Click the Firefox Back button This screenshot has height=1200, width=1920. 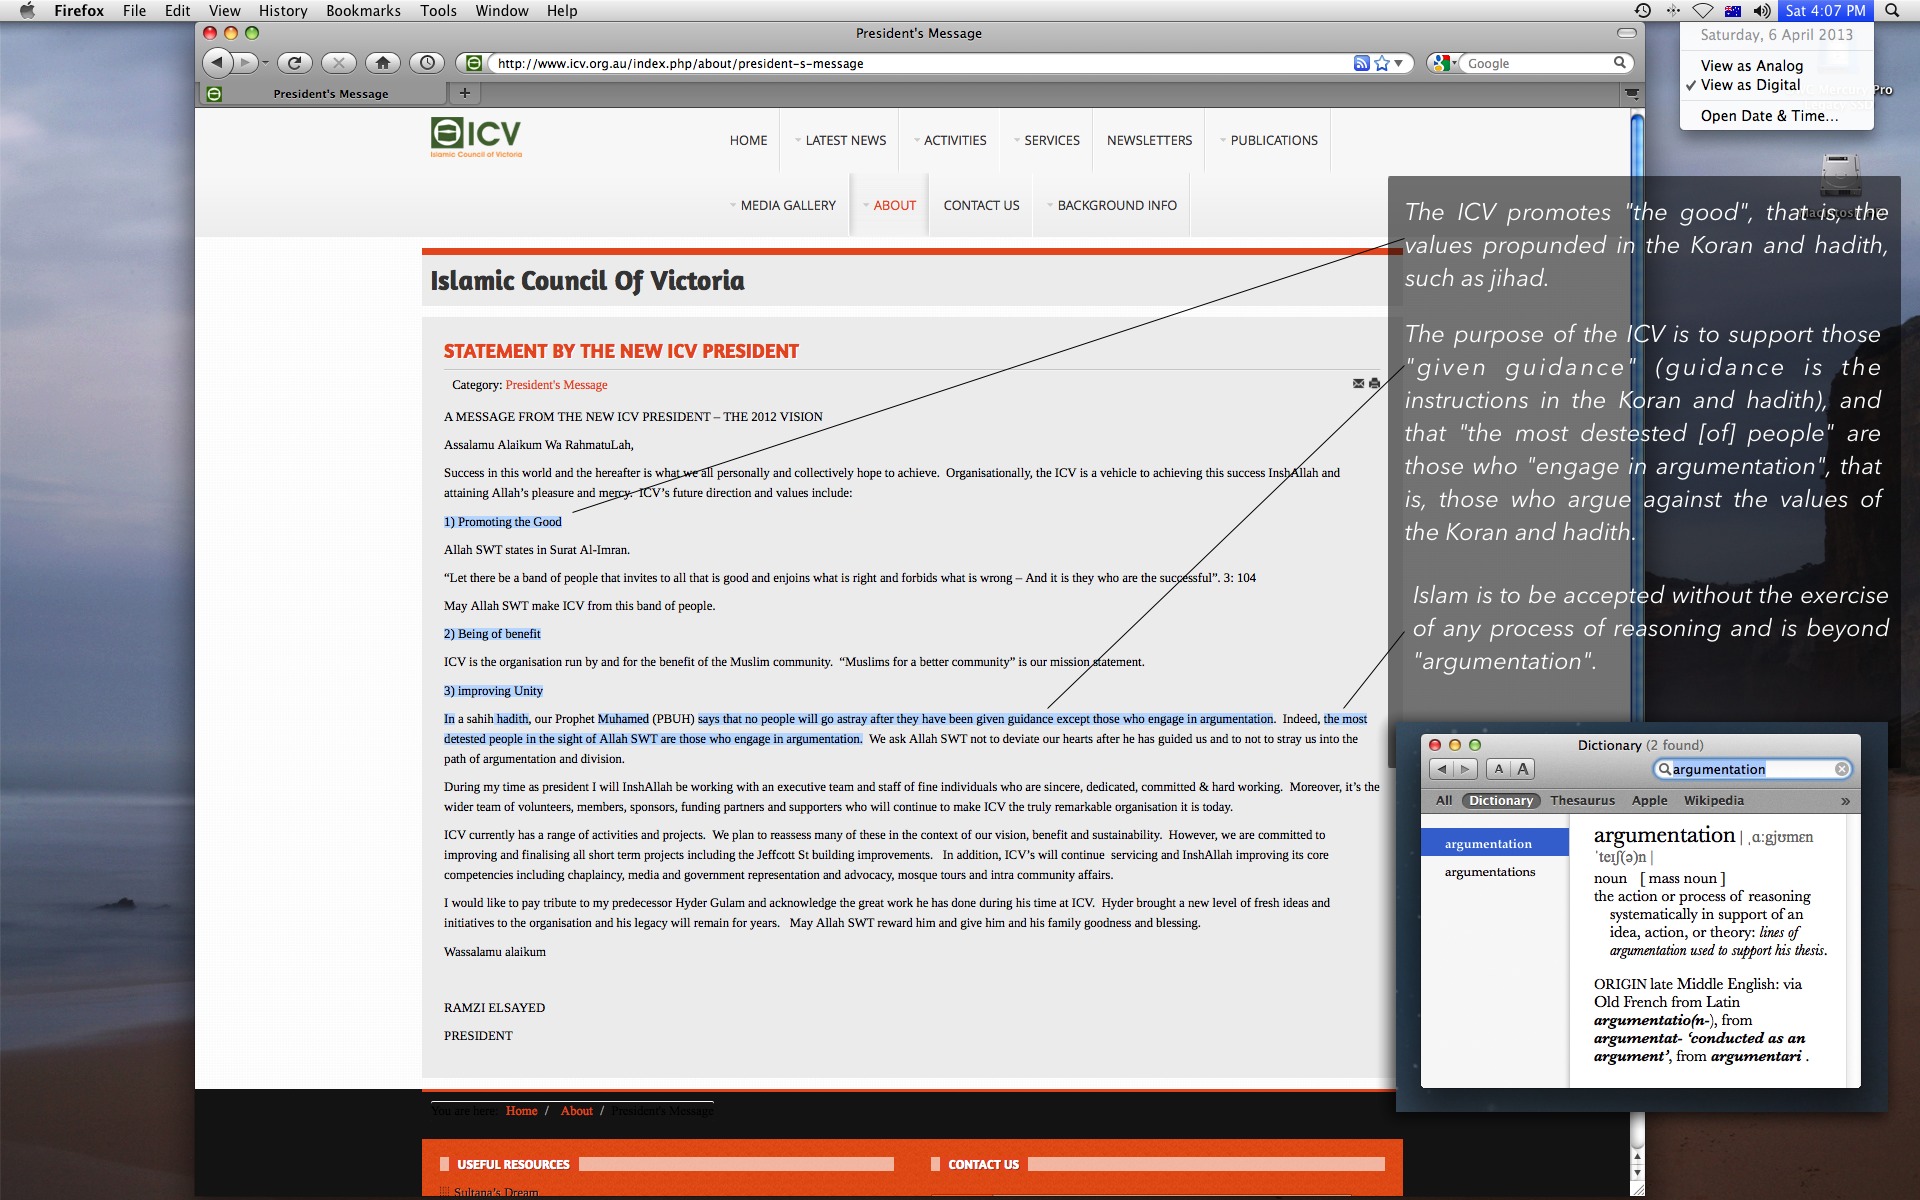click(217, 63)
